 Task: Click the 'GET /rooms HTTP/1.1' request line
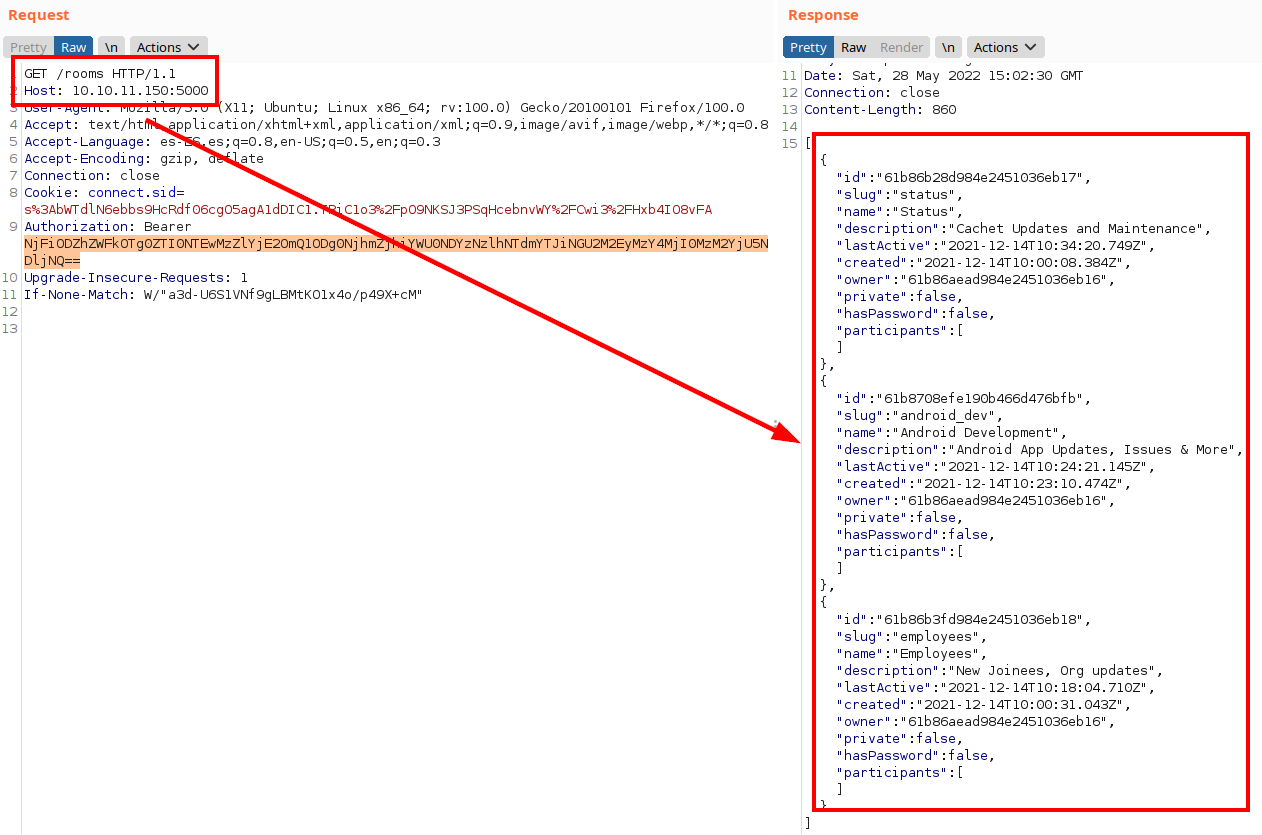point(100,74)
